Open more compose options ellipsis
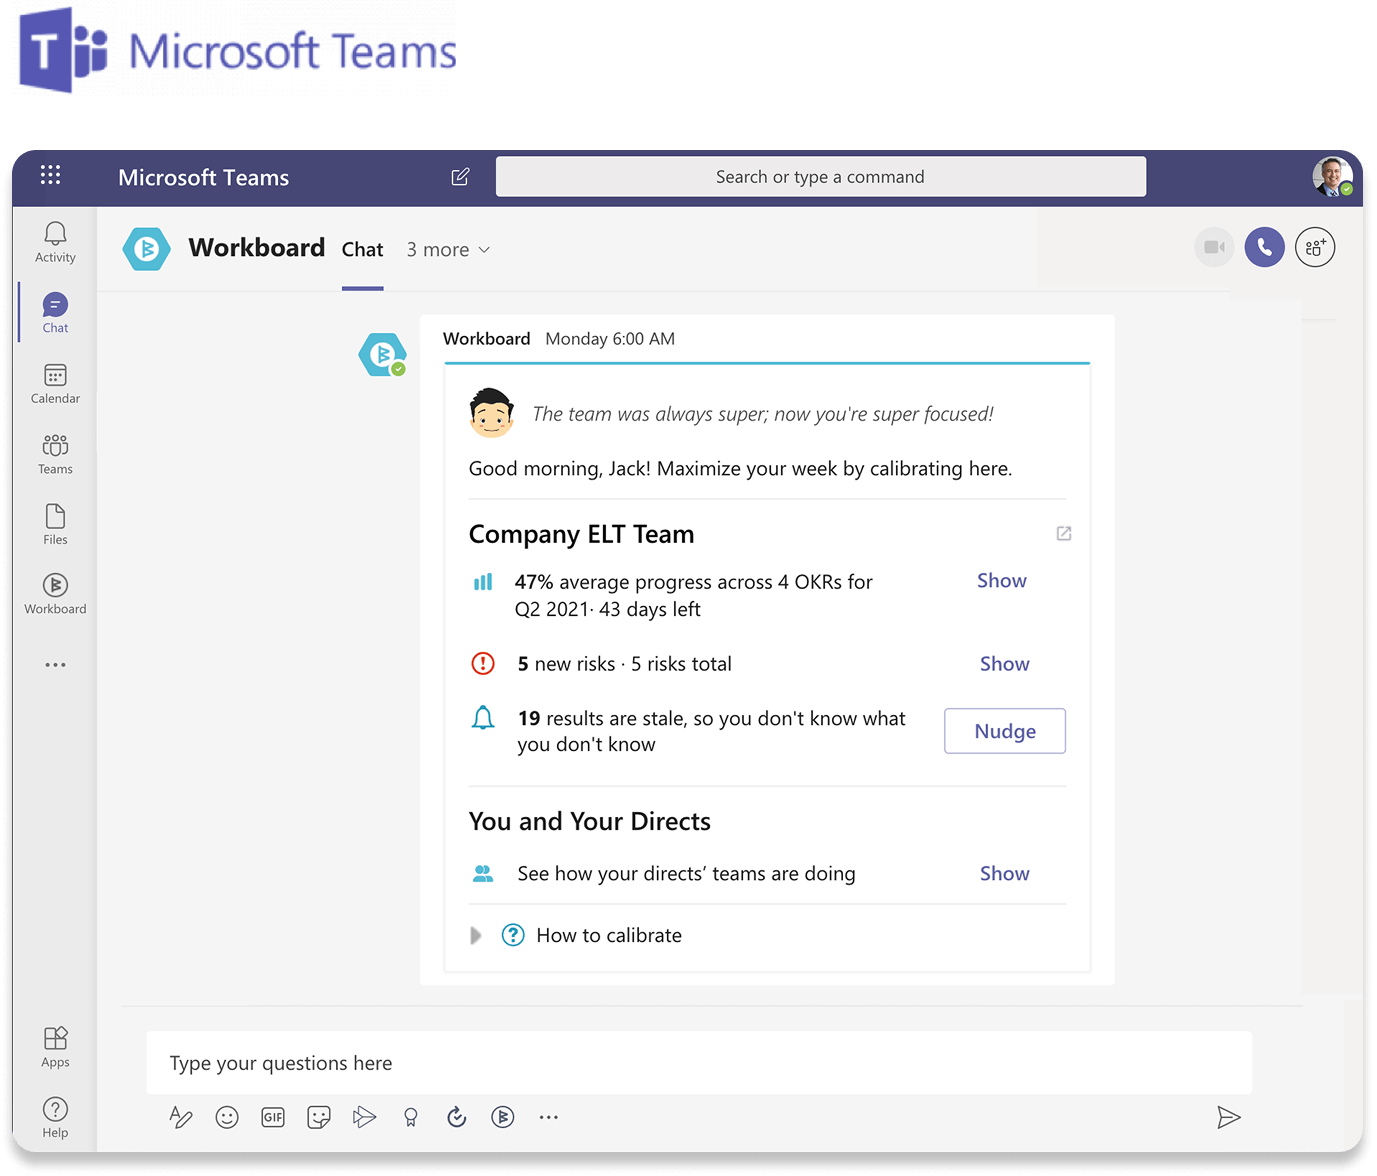 click(x=549, y=1117)
